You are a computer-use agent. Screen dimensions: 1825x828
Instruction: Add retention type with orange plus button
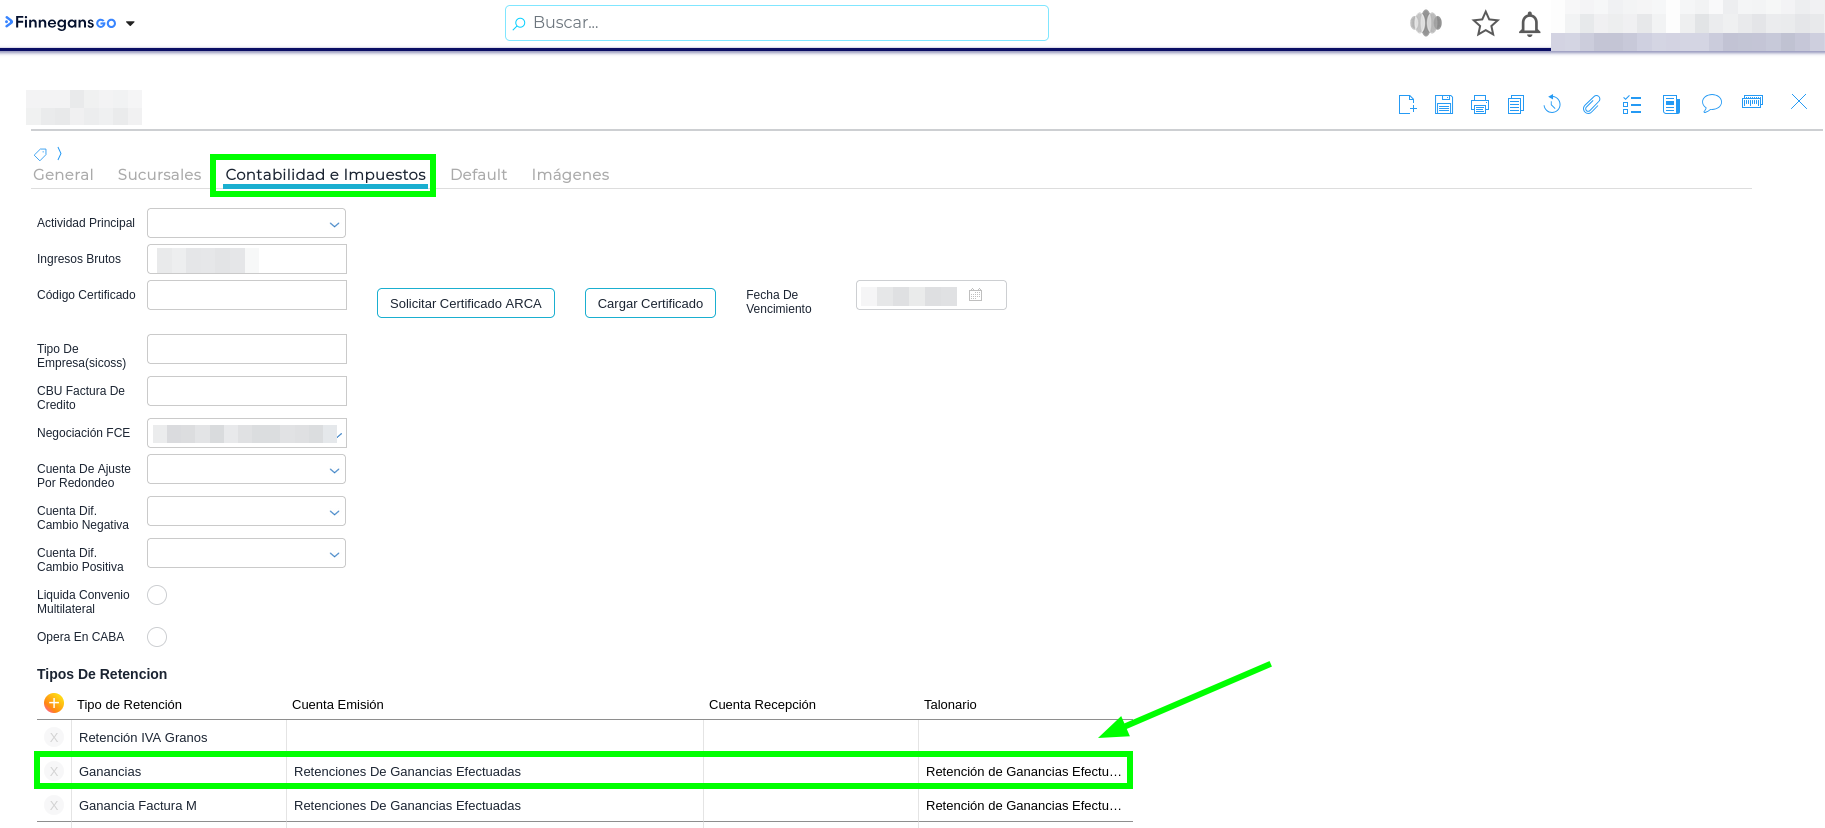coord(54,704)
